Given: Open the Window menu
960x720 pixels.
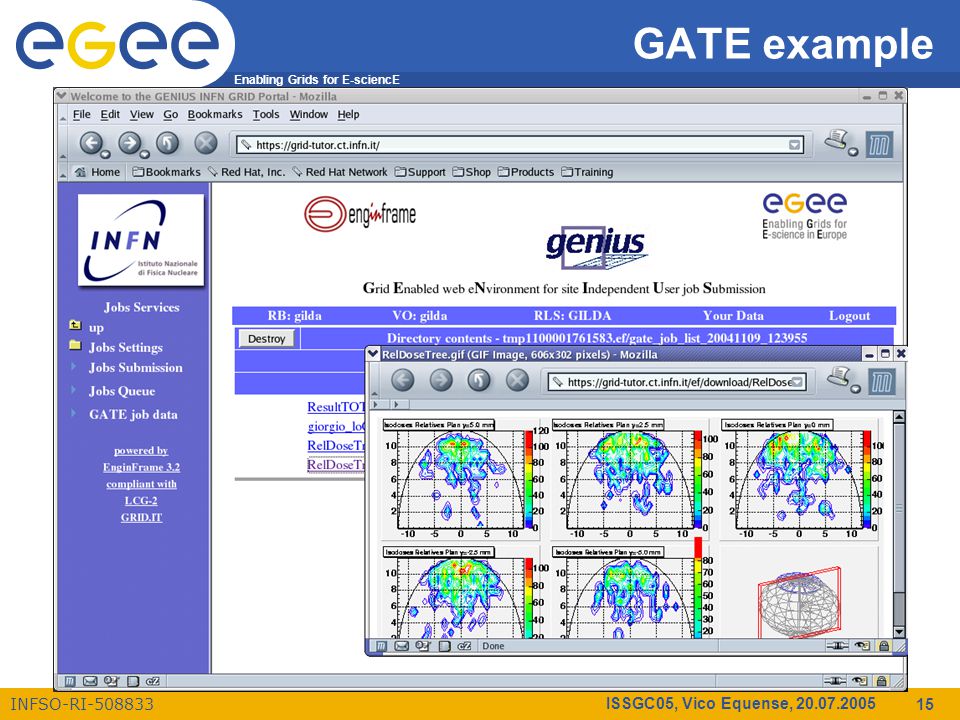Looking at the screenshot, I should click(x=309, y=114).
